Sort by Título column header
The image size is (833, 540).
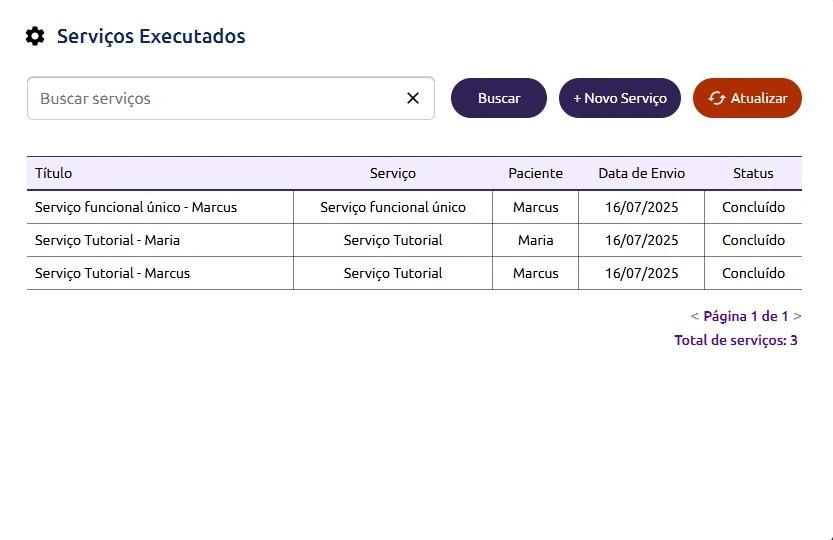coord(54,173)
